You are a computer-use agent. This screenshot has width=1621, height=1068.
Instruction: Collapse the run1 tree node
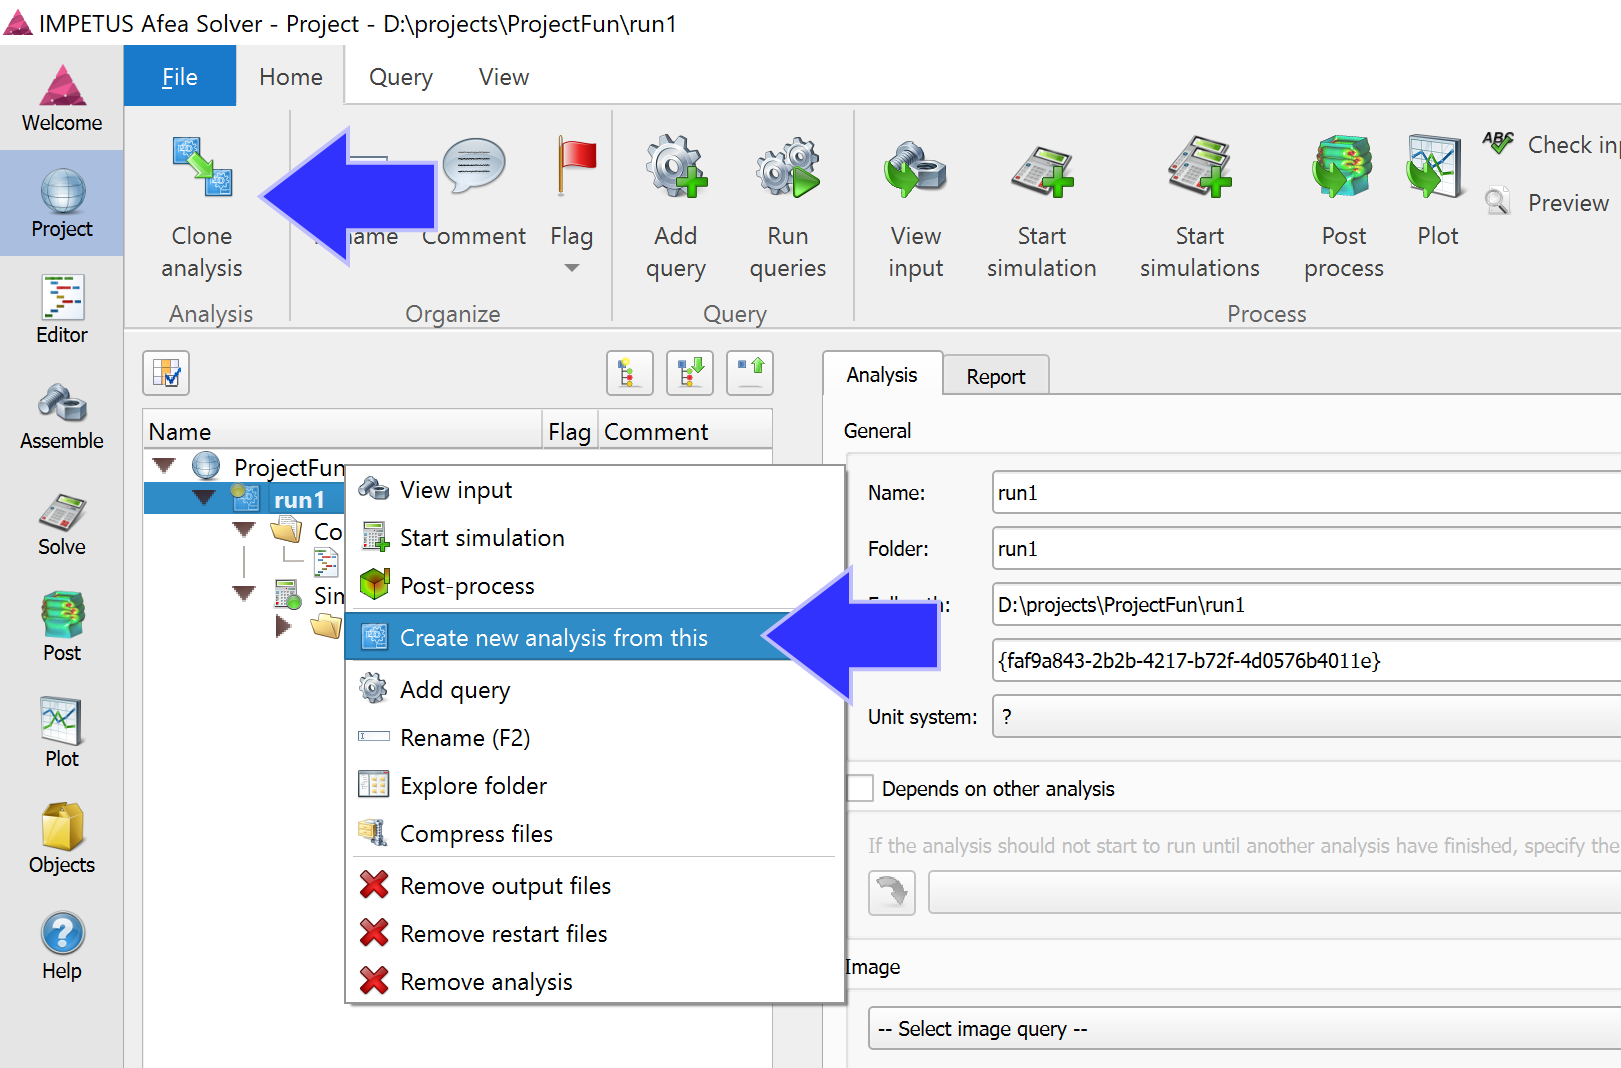click(x=204, y=497)
